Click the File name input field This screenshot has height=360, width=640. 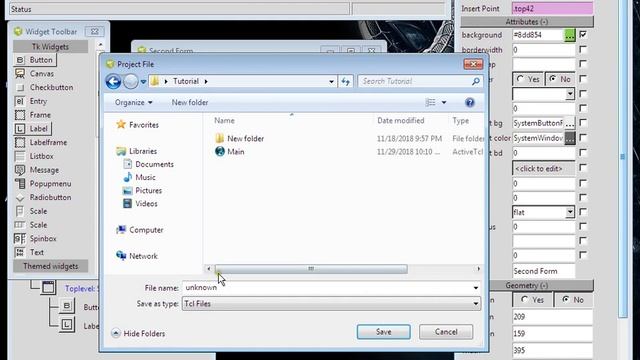327,288
